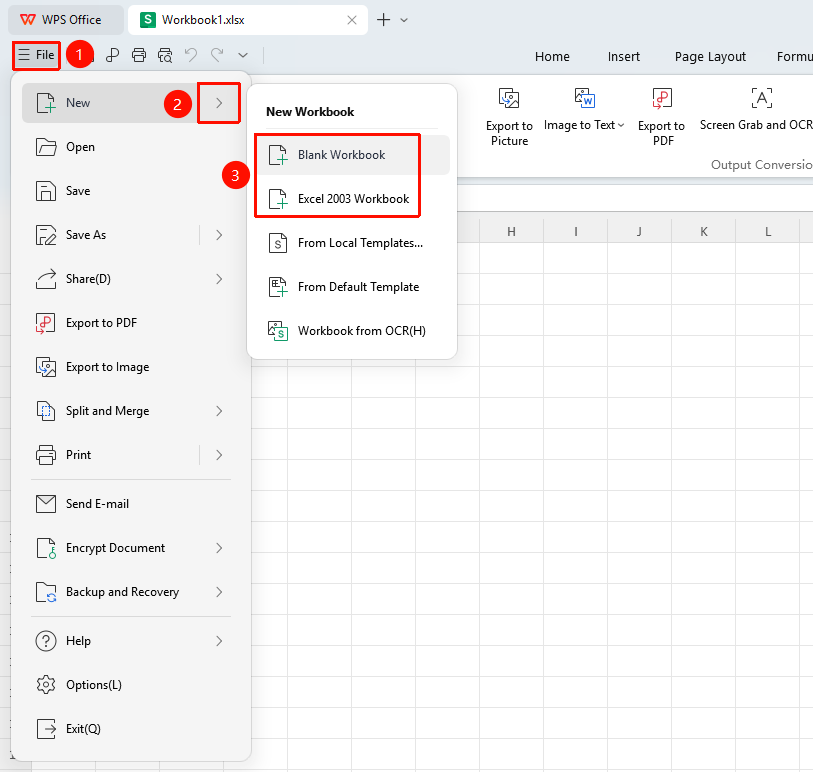Image resolution: width=813 pixels, height=772 pixels.
Task: Open the quick access toolbar customize dropdown
Action: tap(243, 55)
